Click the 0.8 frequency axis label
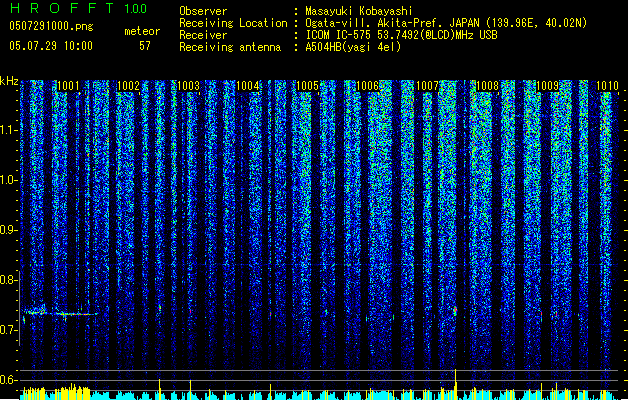 click(9, 280)
